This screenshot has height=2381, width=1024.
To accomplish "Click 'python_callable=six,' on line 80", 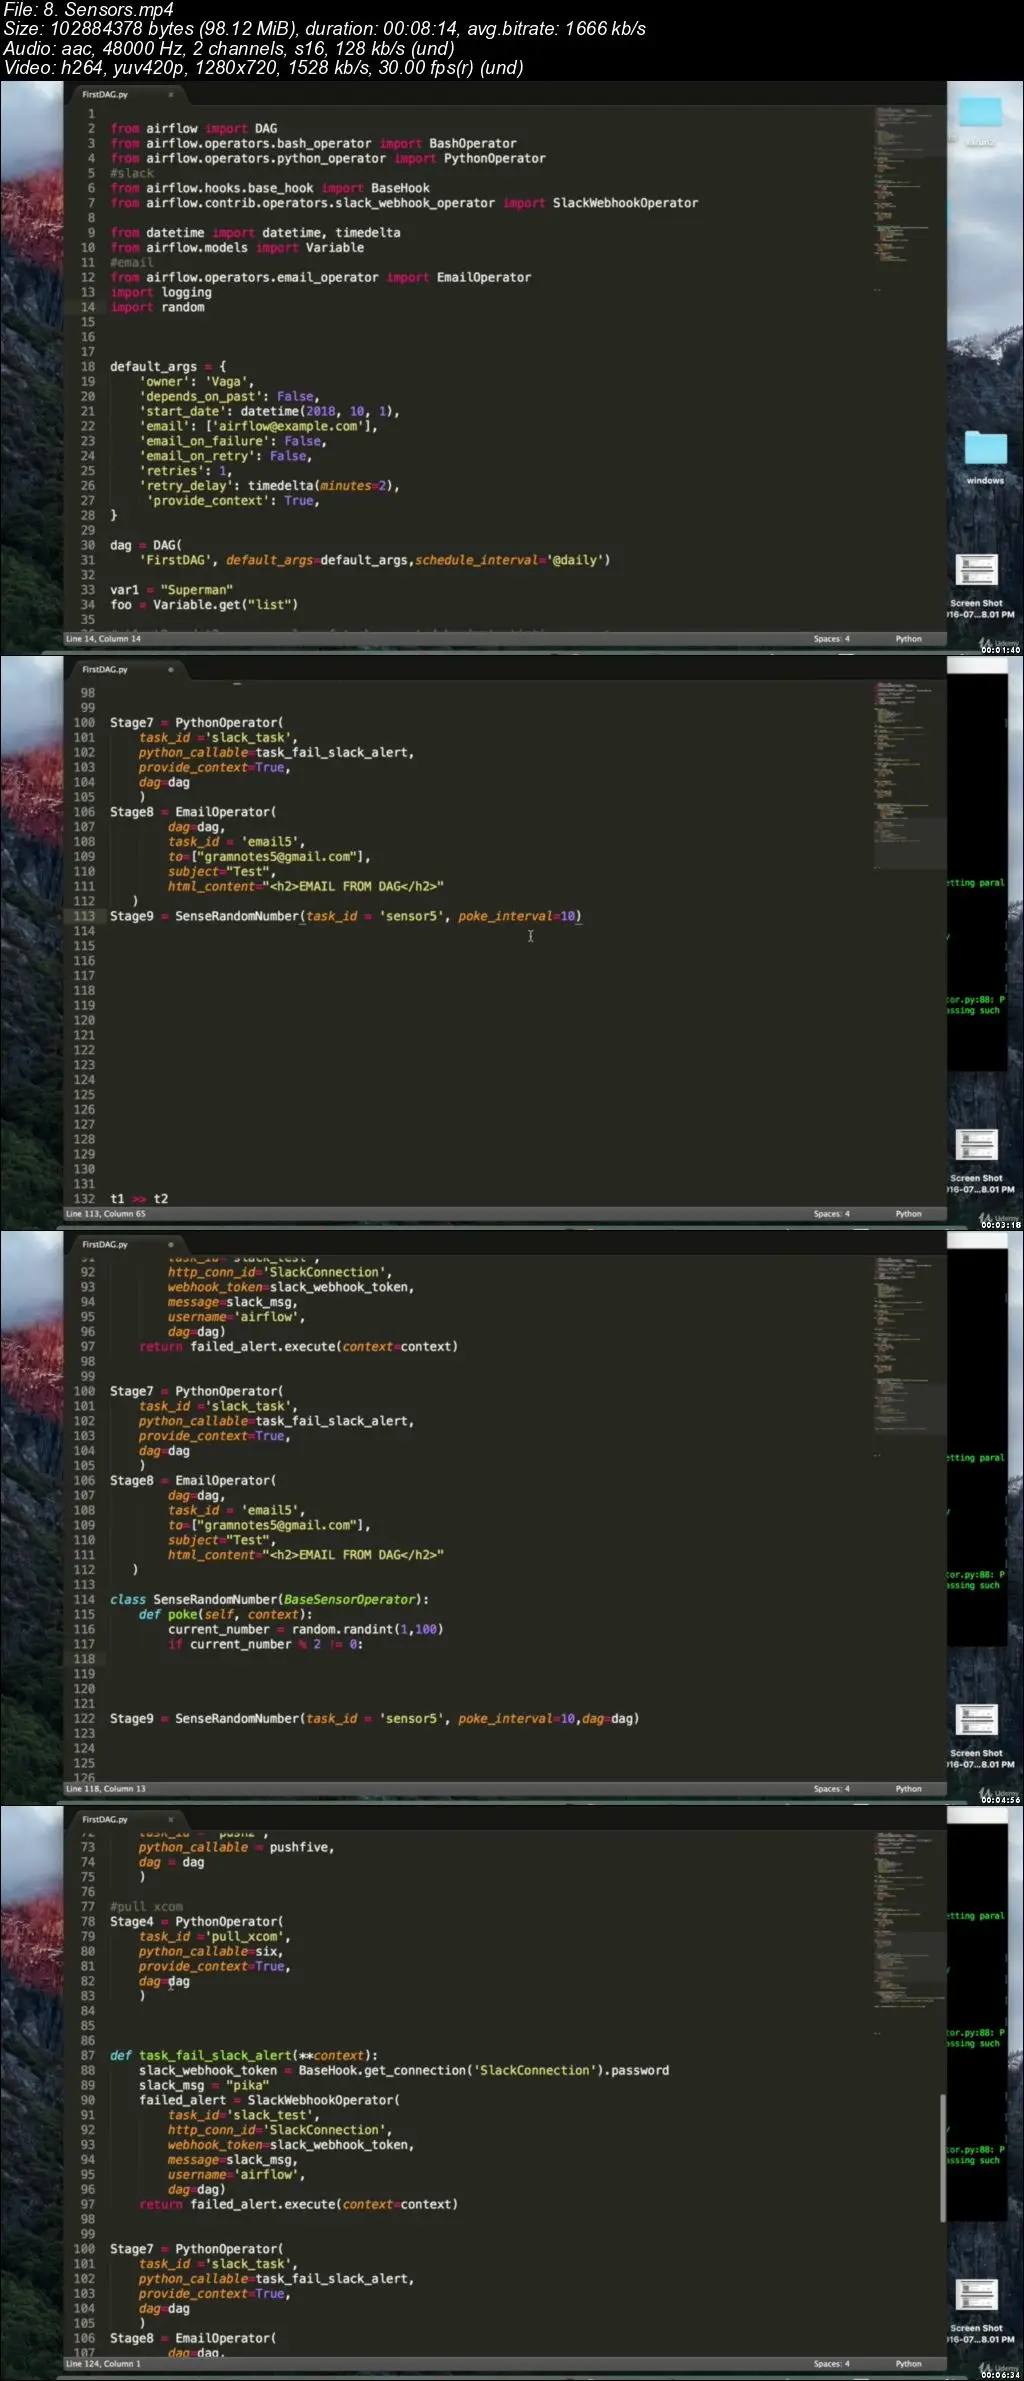I will (211, 1952).
